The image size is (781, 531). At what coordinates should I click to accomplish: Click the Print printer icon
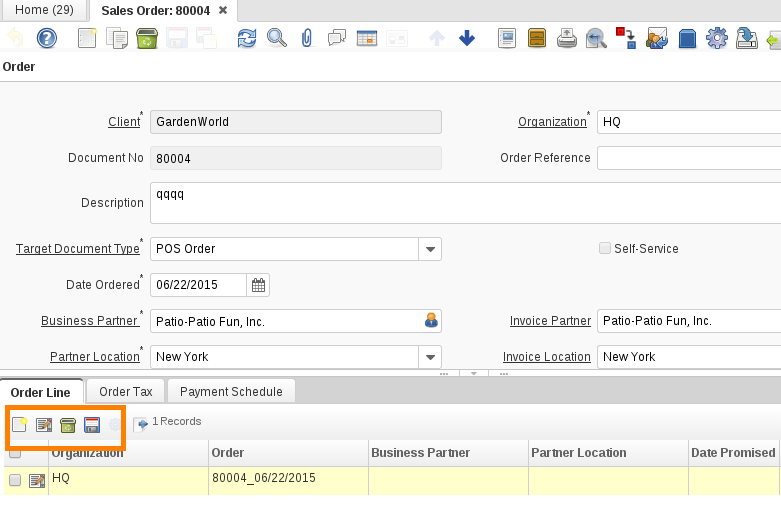[x=566, y=38]
